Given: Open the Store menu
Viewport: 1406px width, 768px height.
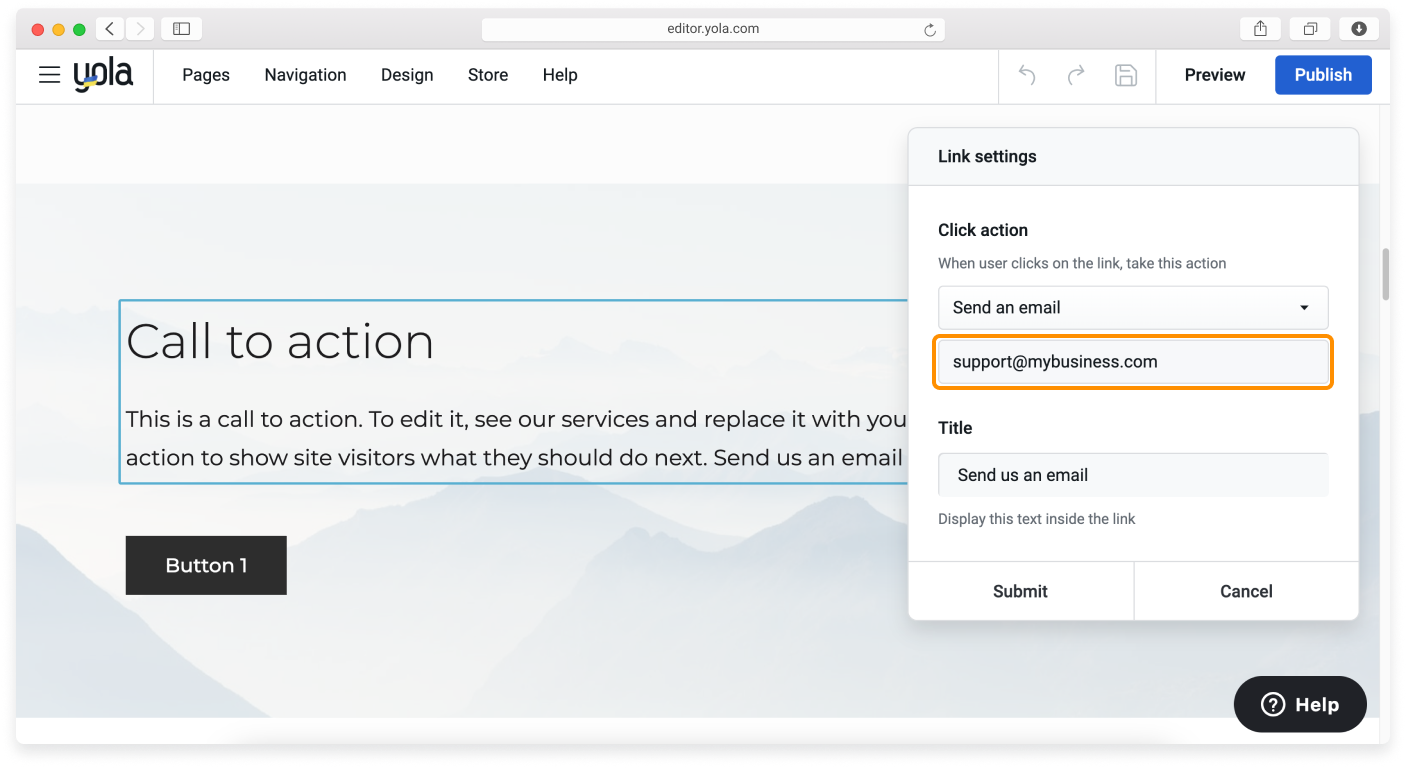Looking at the screenshot, I should click(x=488, y=75).
